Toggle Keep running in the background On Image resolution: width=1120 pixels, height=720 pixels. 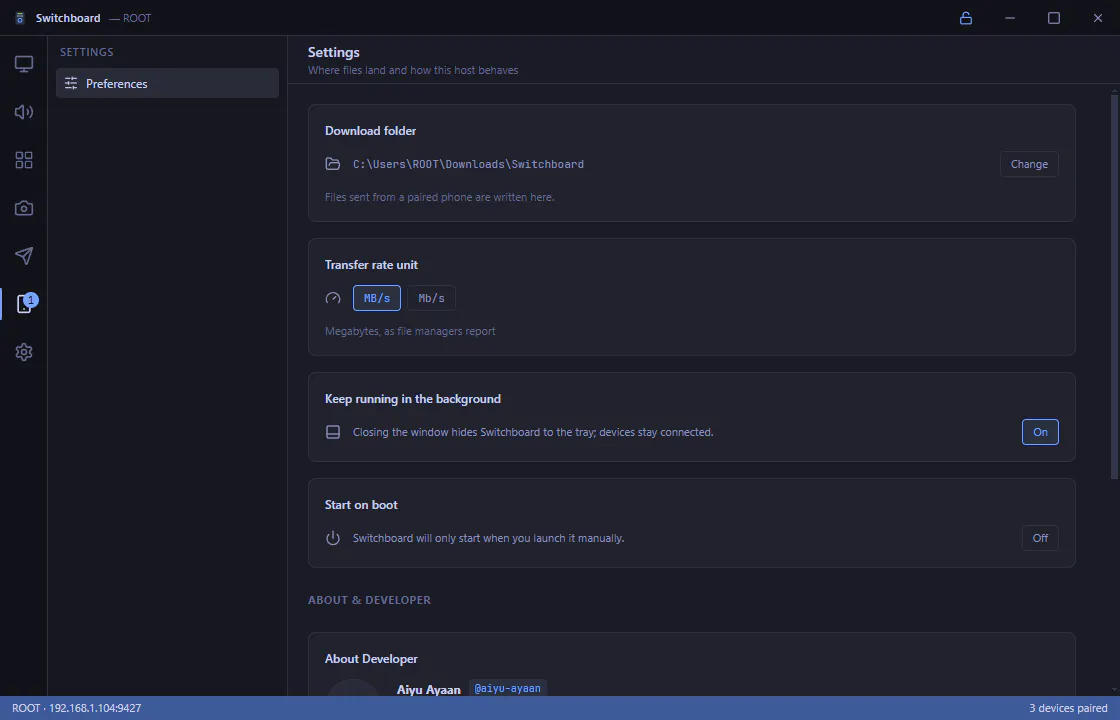1040,432
